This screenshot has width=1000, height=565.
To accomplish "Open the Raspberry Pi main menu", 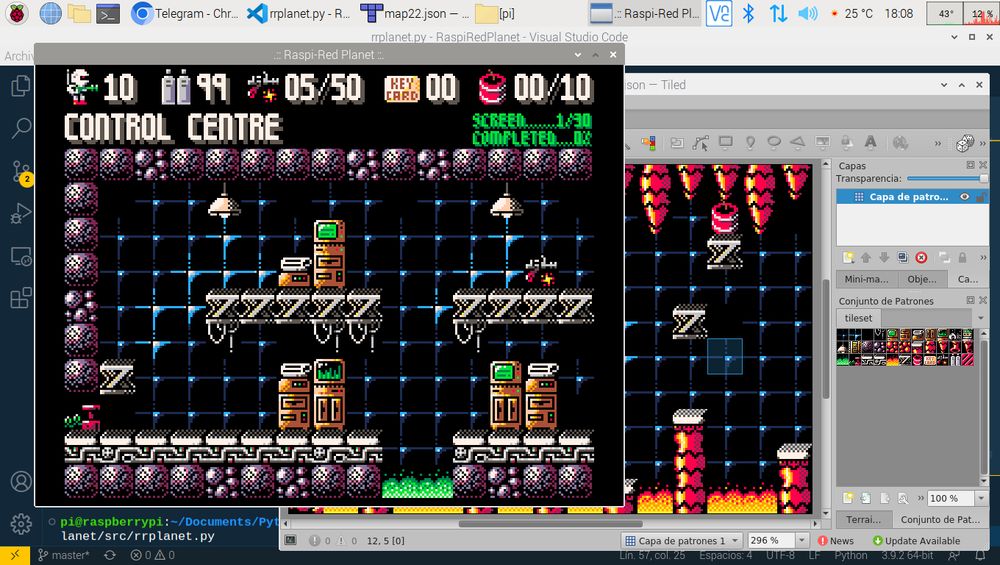I will tap(17, 13).
